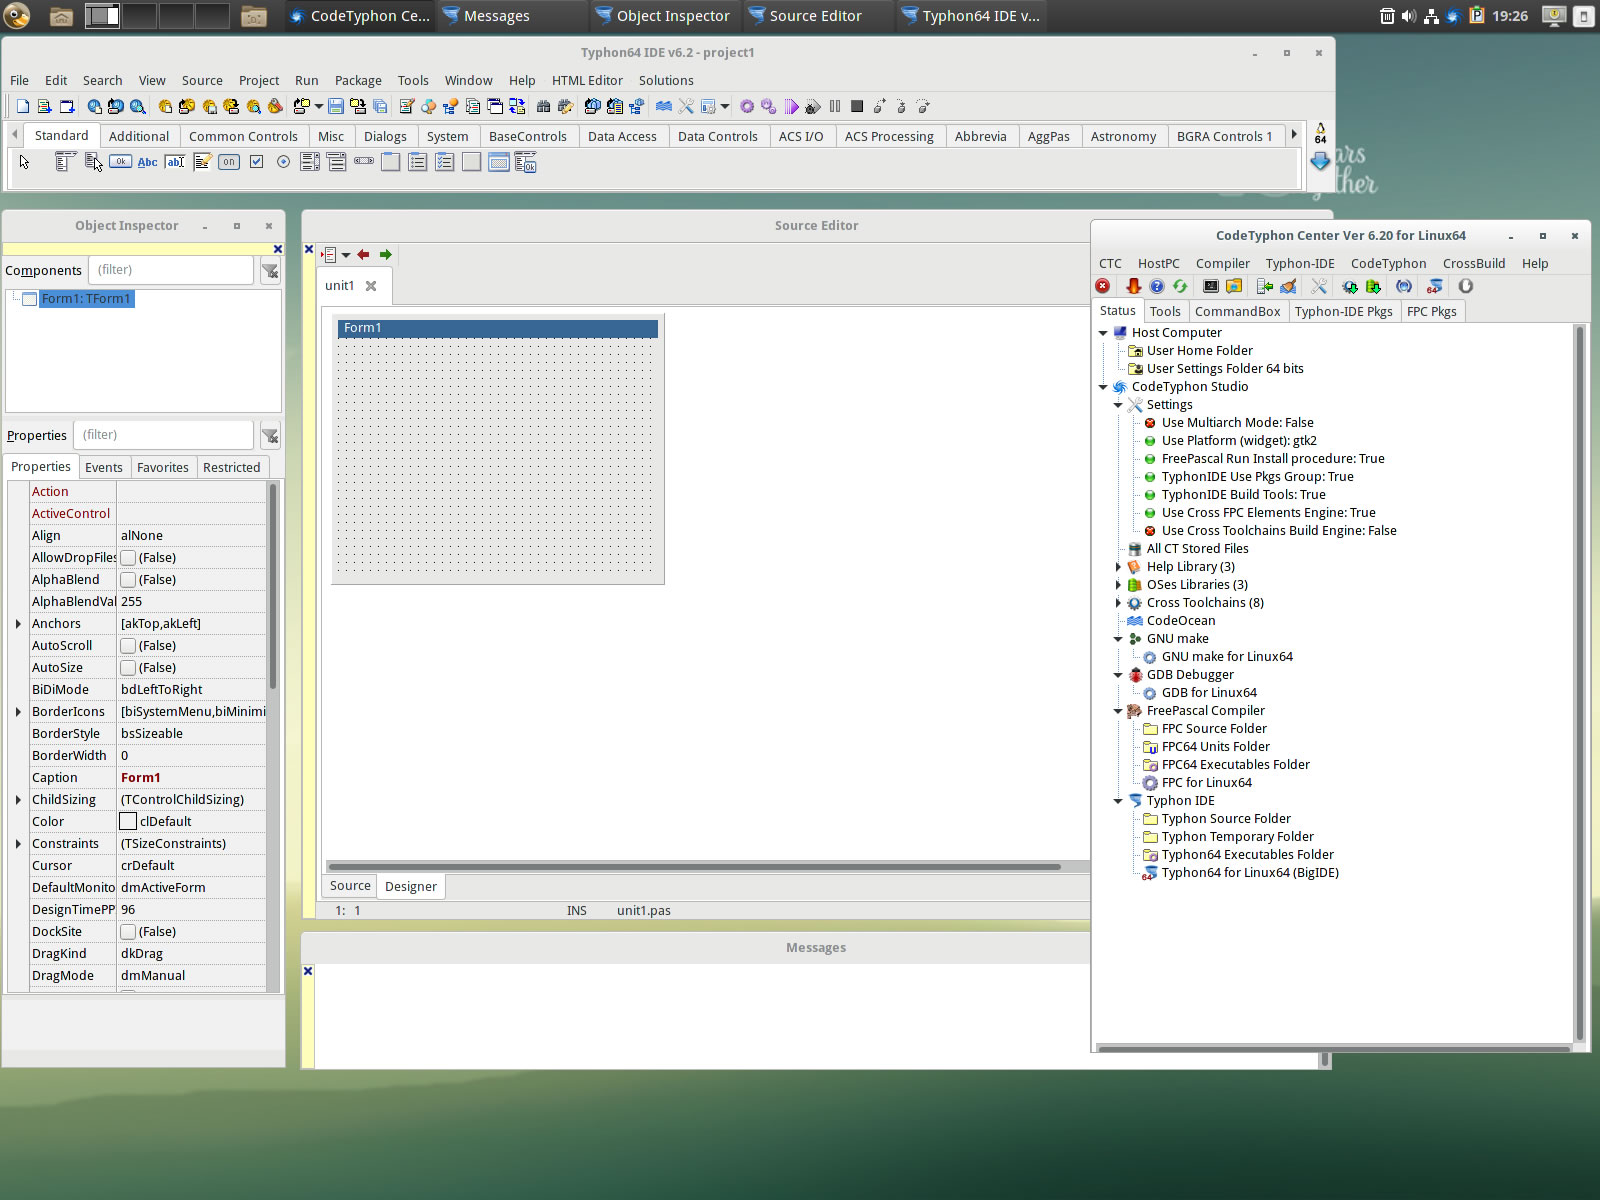Click green forward arrow in Source Editor
Image resolution: width=1600 pixels, height=1200 pixels.
coord(385,255)
